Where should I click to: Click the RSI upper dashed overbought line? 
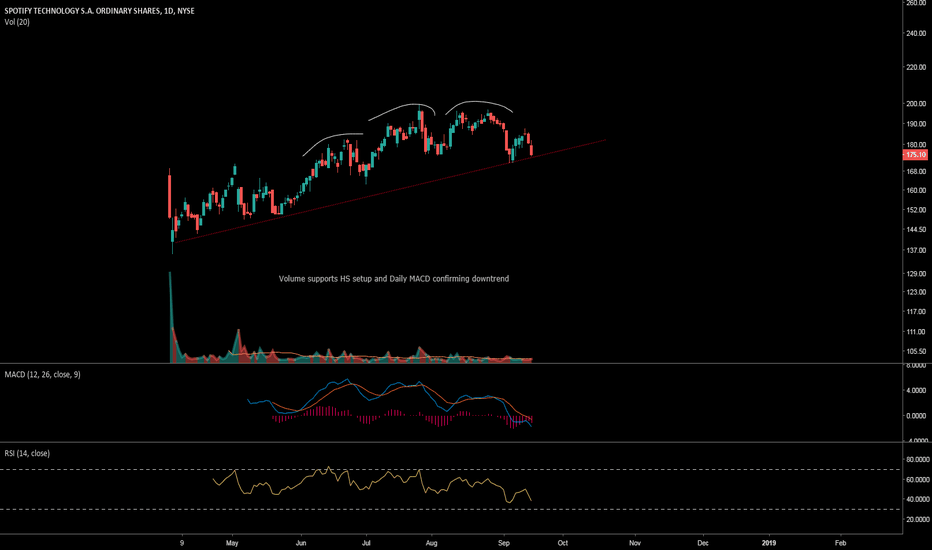pos(451,470)
